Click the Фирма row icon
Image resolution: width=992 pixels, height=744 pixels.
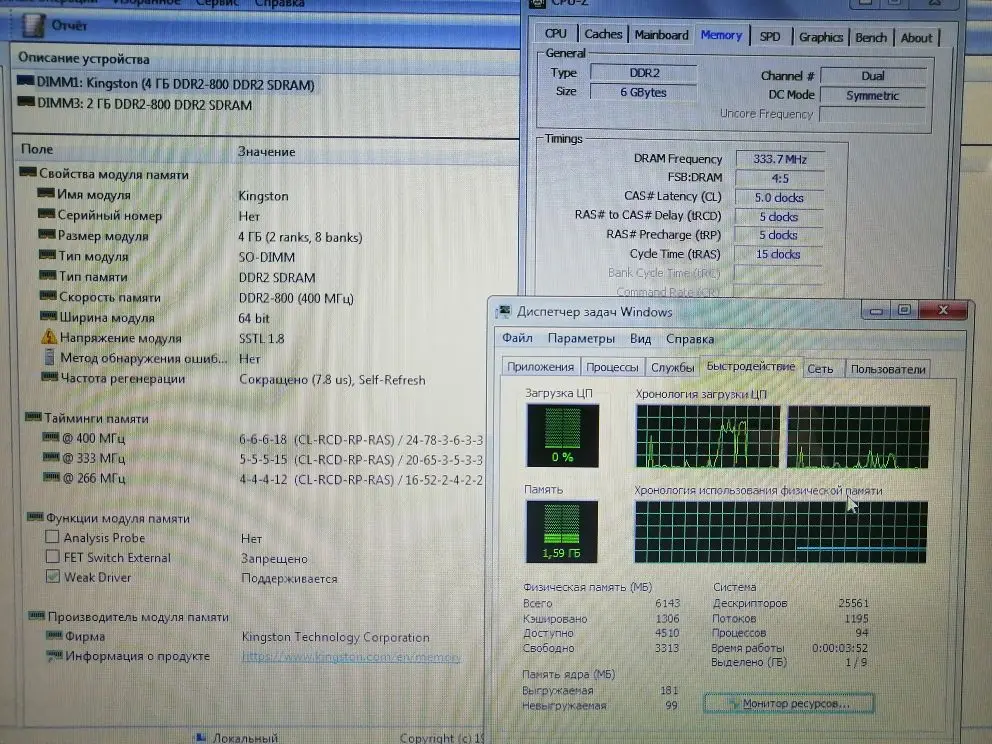click(x=54, y=635)
